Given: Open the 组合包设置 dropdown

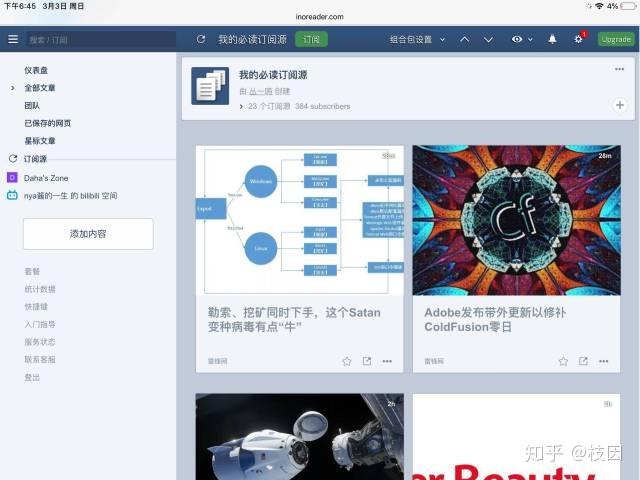Looking at the screenshot, I should coord(417,40).
